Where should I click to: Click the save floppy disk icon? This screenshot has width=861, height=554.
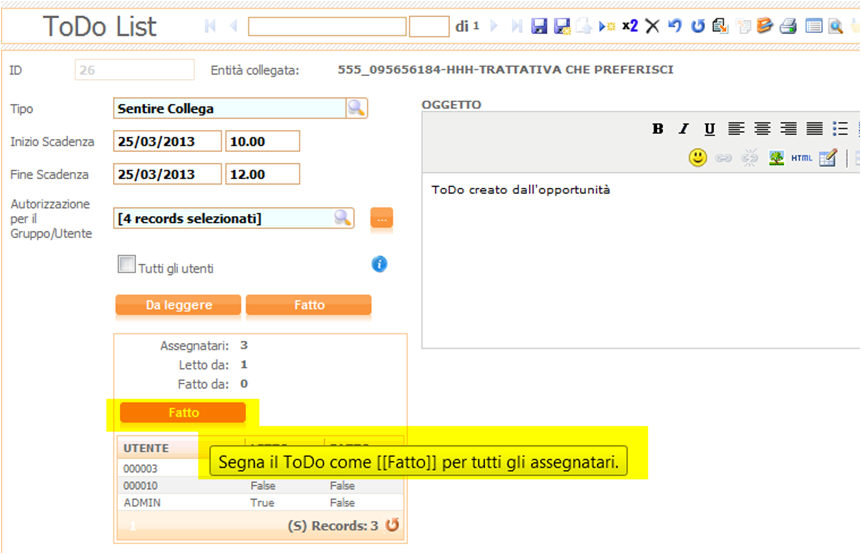[x=540, y=27]
